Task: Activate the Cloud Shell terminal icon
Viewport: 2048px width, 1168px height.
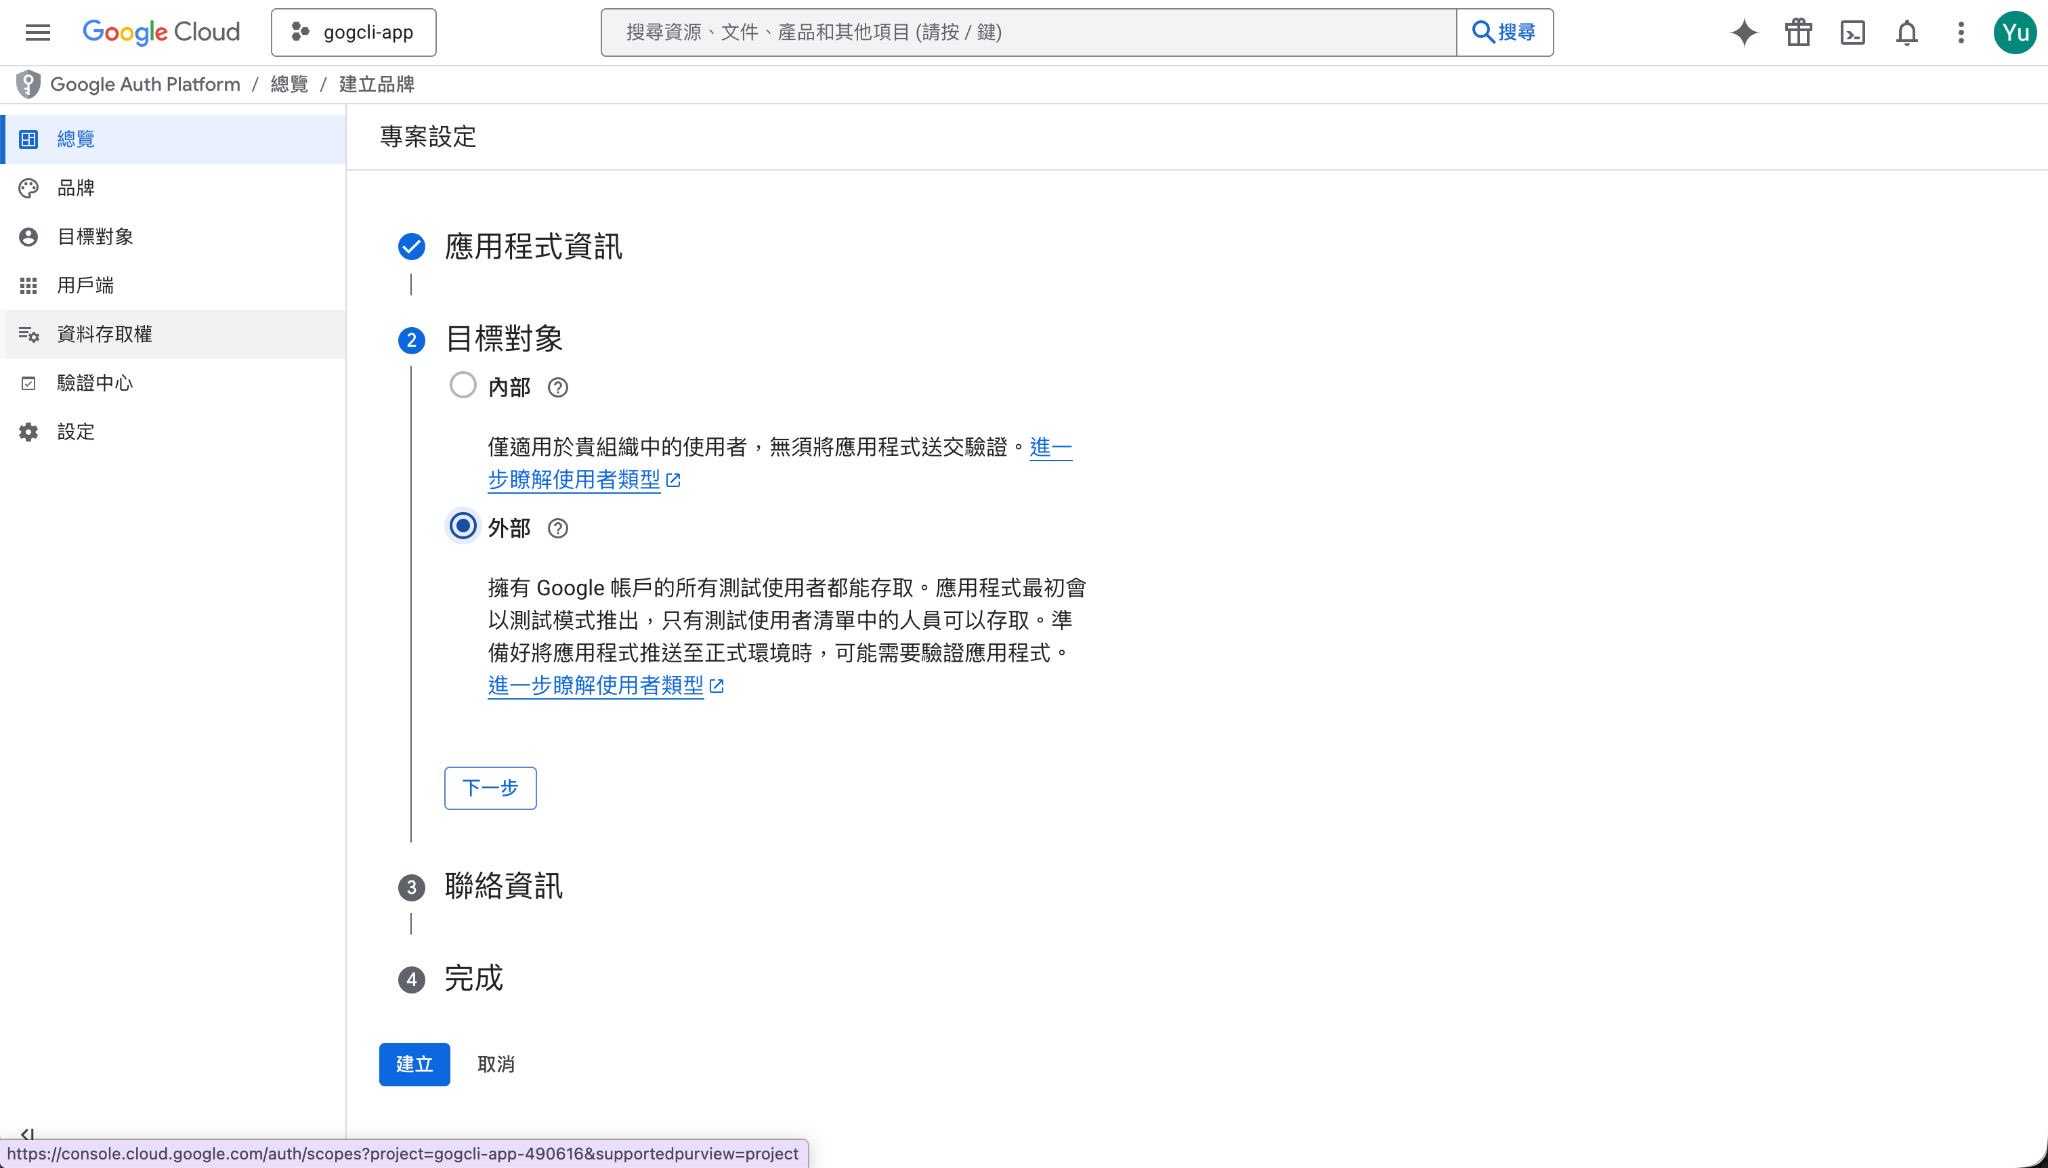Action: 1852,33
